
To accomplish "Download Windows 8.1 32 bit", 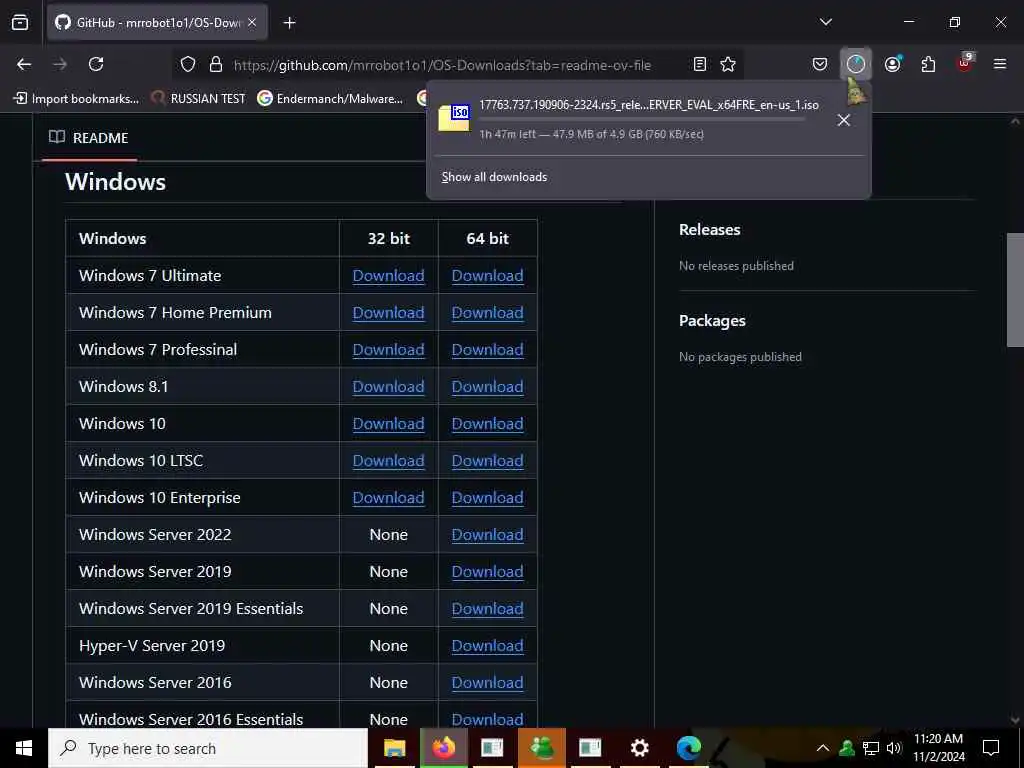I will [389, 387].
